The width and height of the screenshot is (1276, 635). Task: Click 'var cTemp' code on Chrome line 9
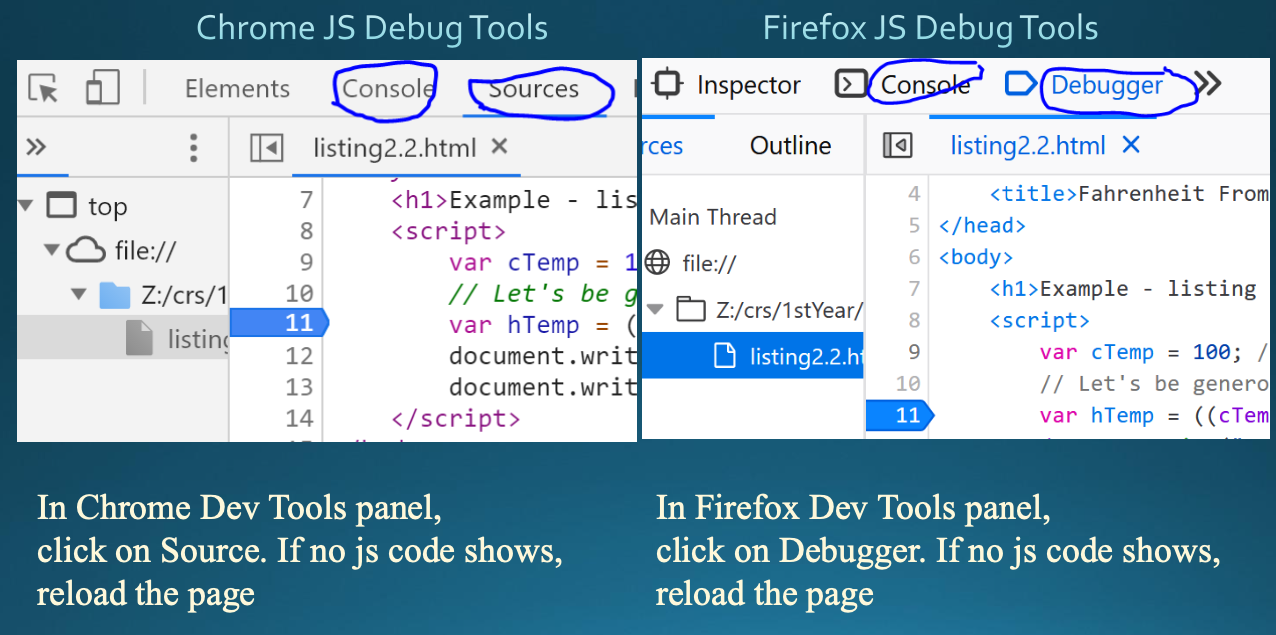tap(514, 263)
